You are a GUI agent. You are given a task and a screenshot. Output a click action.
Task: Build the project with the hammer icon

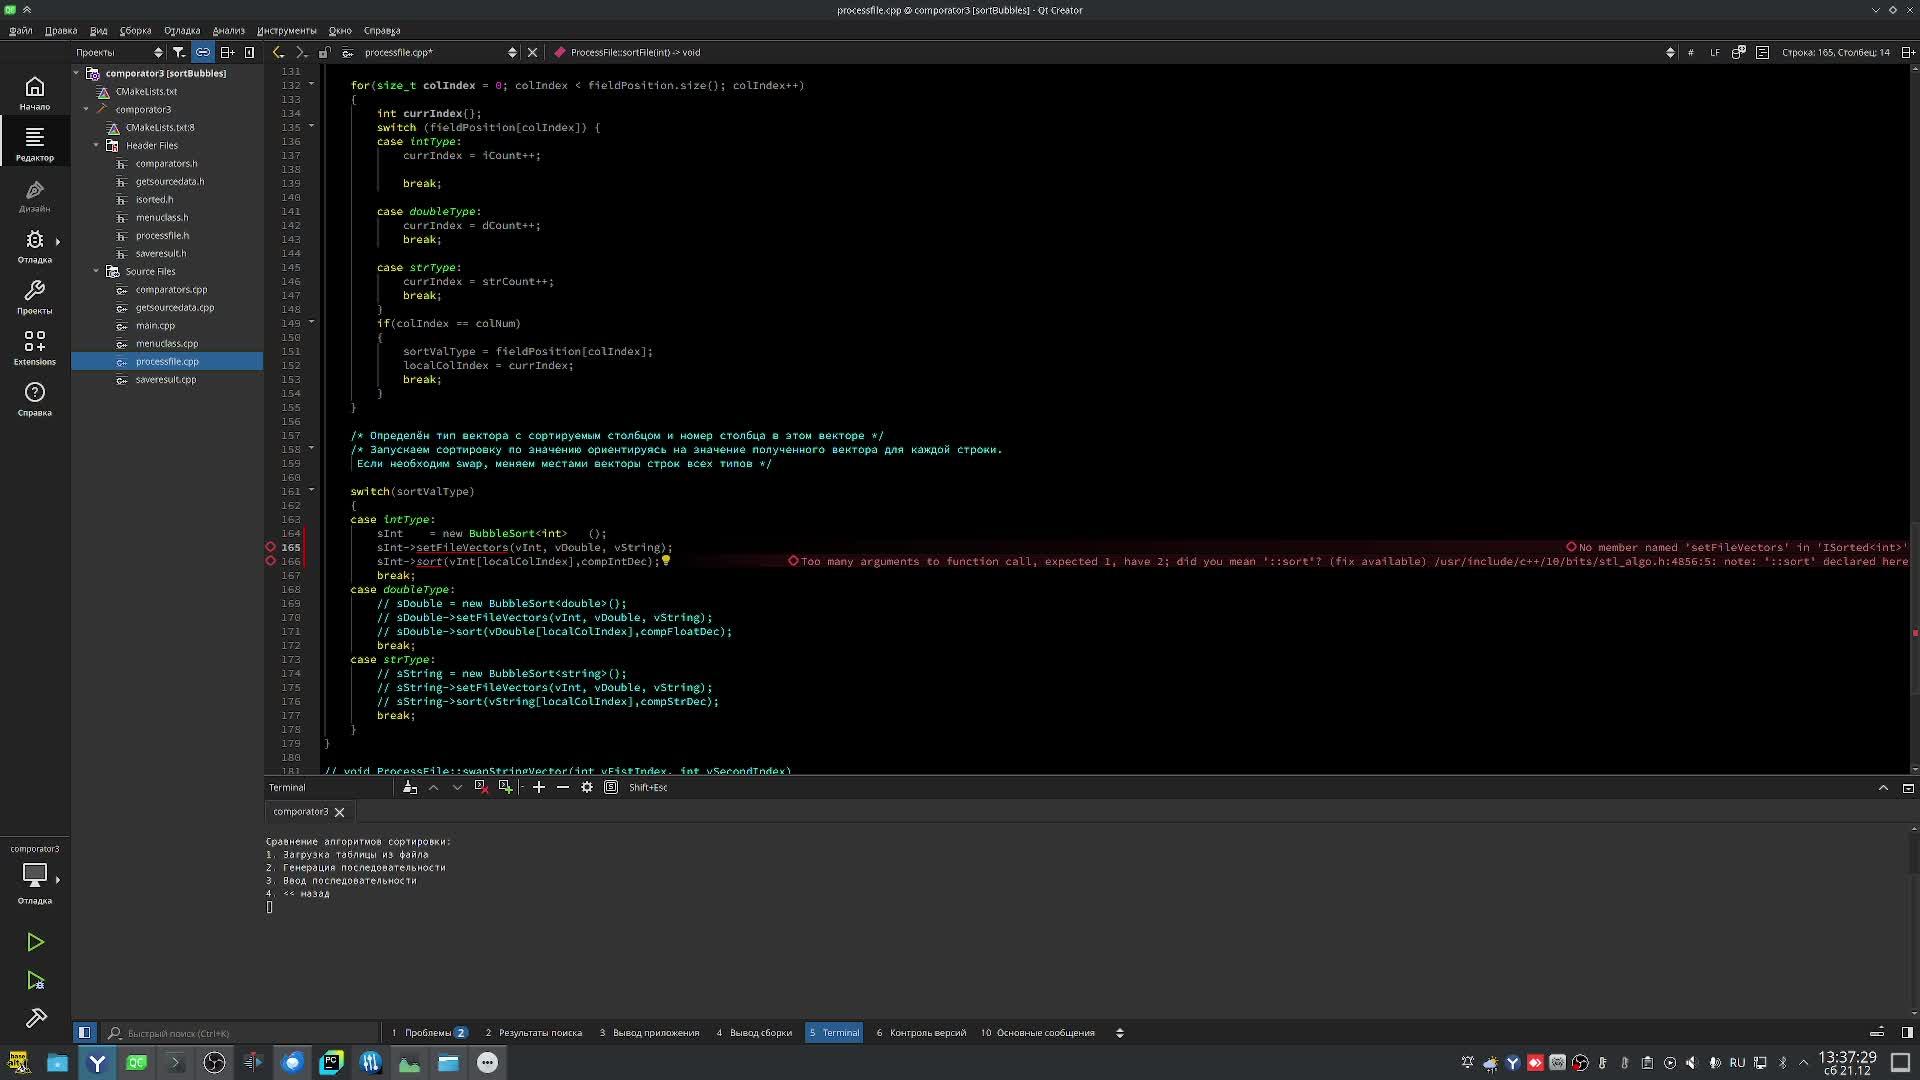pos(35,1018)
